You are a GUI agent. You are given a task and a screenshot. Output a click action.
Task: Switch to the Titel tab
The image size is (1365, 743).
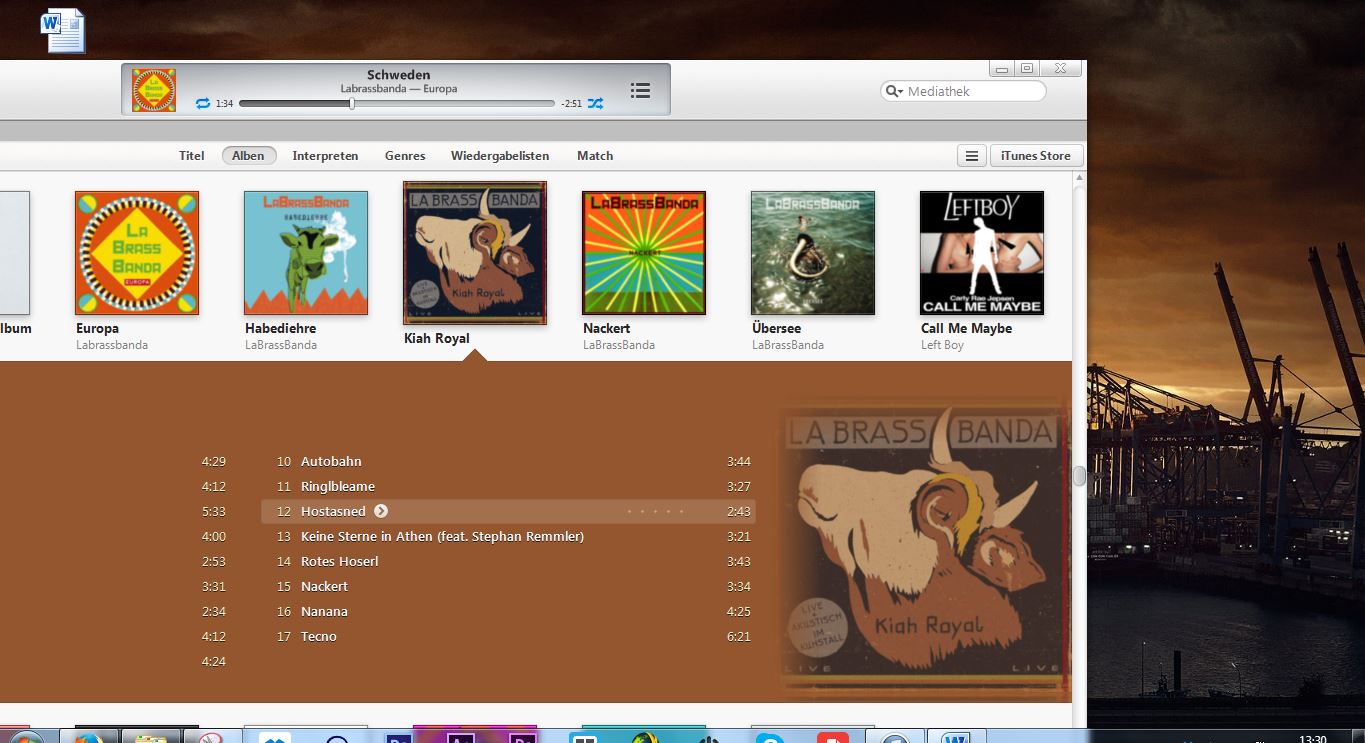[x=192, y=156]
